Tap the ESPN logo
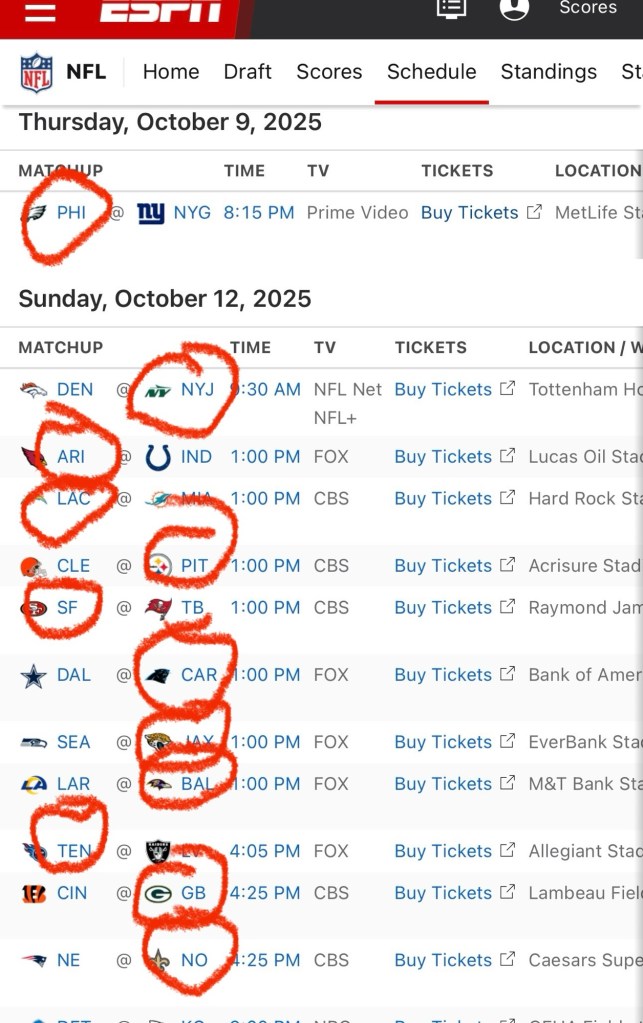 click(x=160, y=10)
